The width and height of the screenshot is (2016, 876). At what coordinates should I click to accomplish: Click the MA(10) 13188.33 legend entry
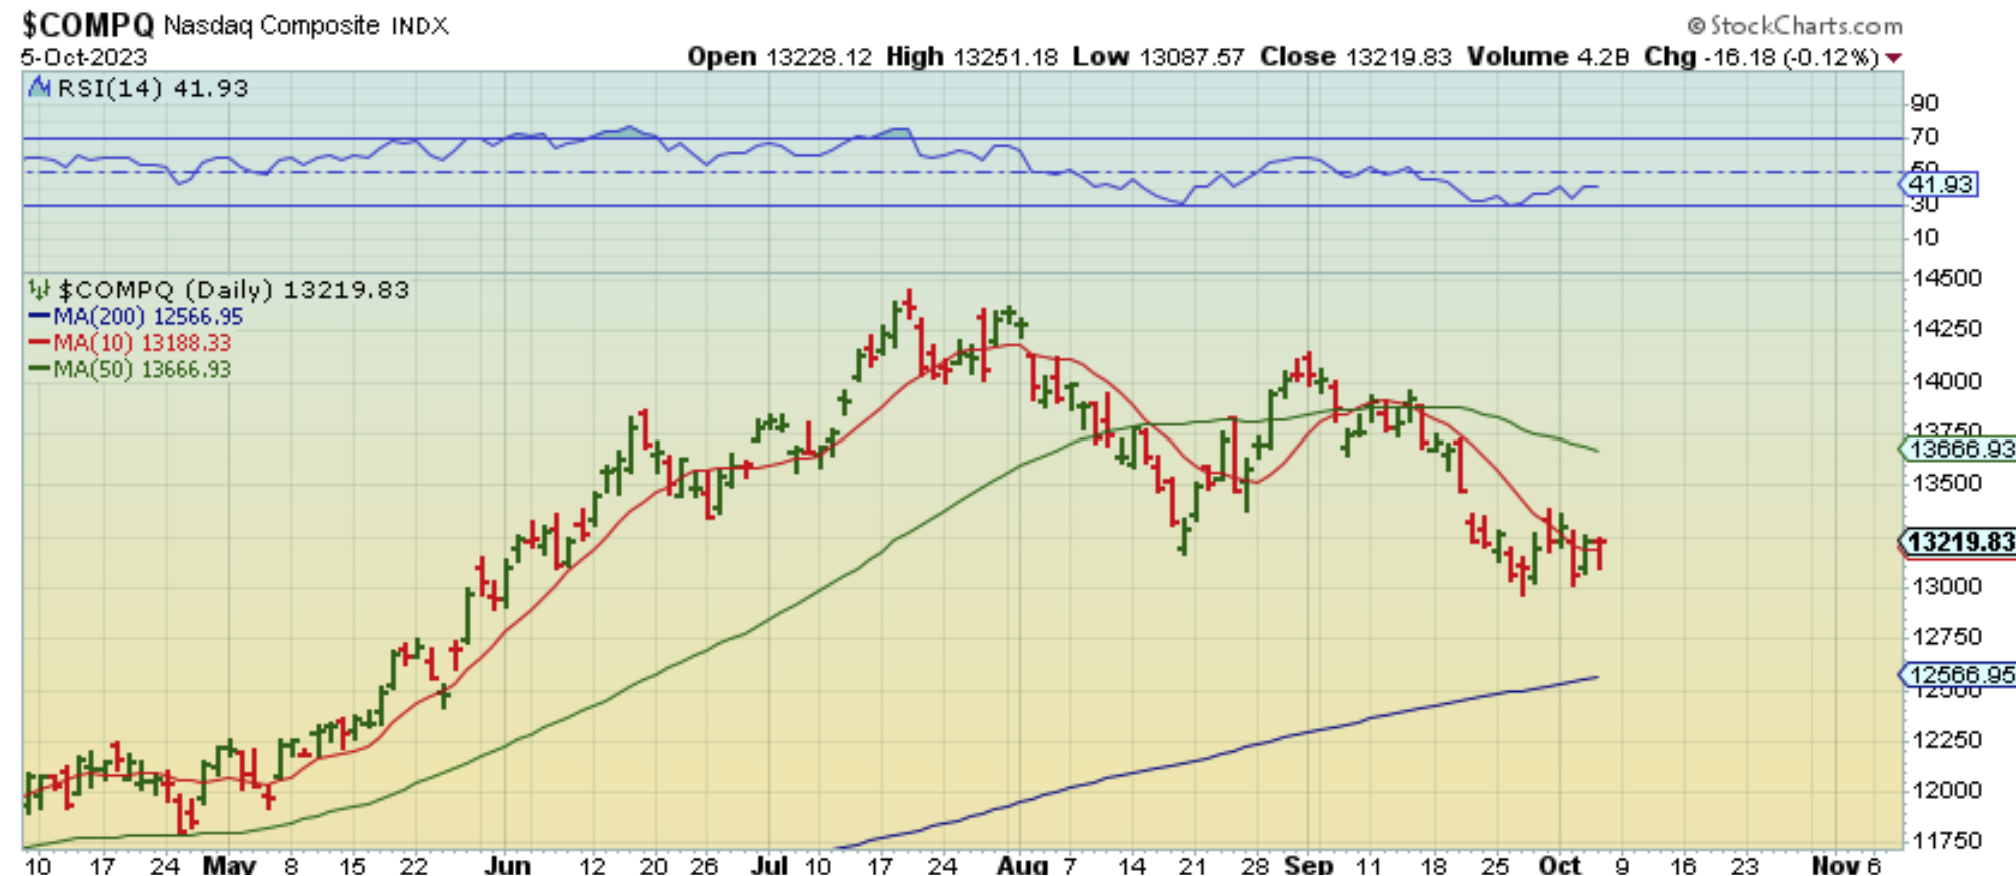coord(131,343)
